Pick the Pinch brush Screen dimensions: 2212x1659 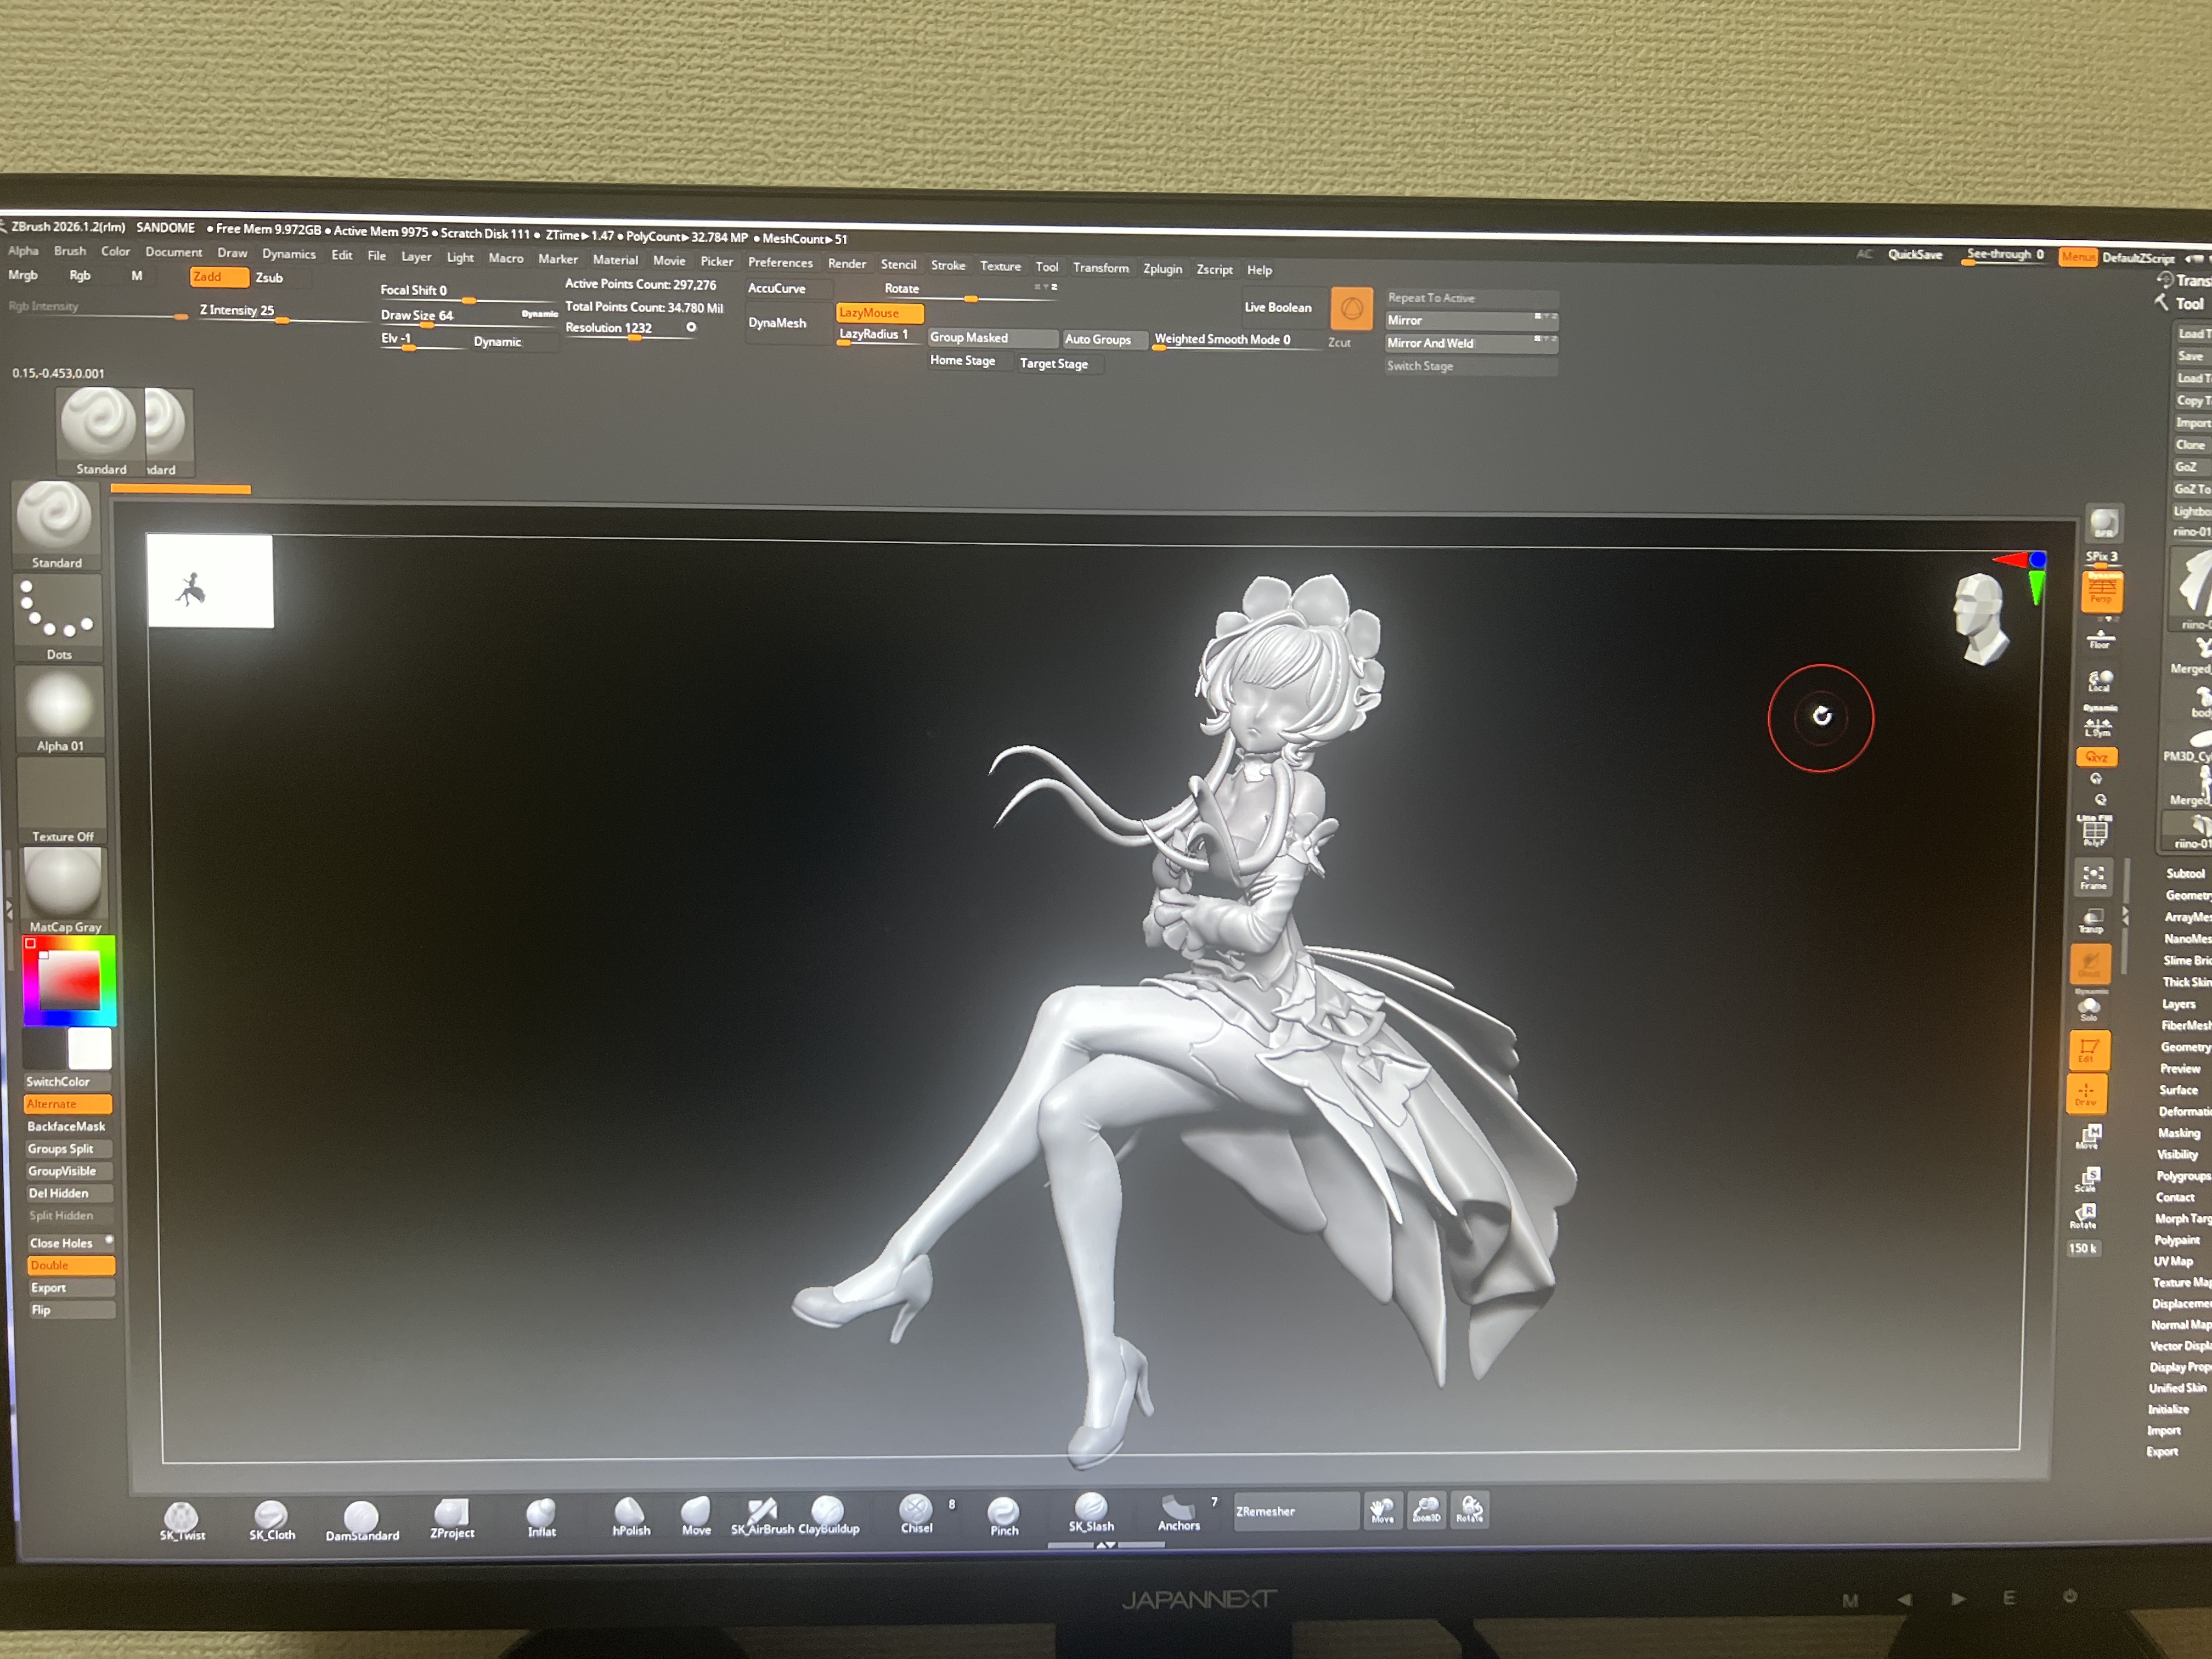point(1004,1516)
